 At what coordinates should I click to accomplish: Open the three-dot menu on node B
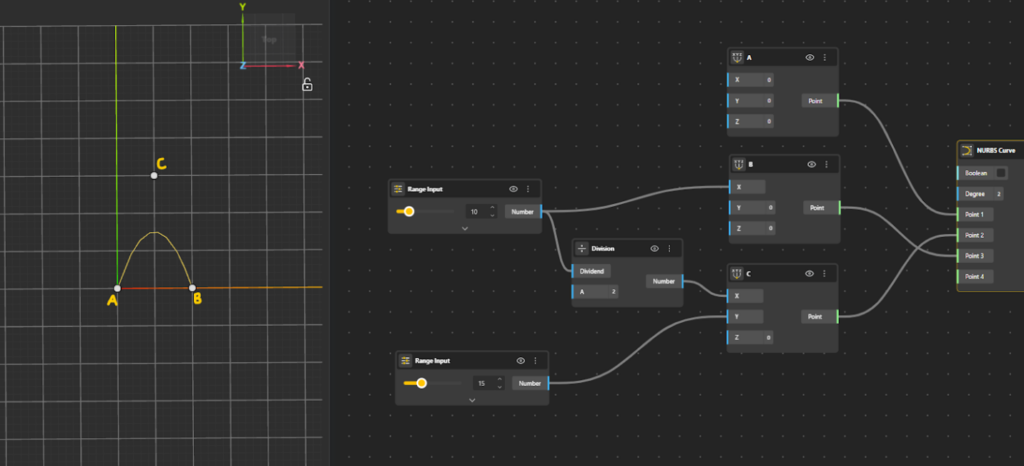[x=825, y=164]
